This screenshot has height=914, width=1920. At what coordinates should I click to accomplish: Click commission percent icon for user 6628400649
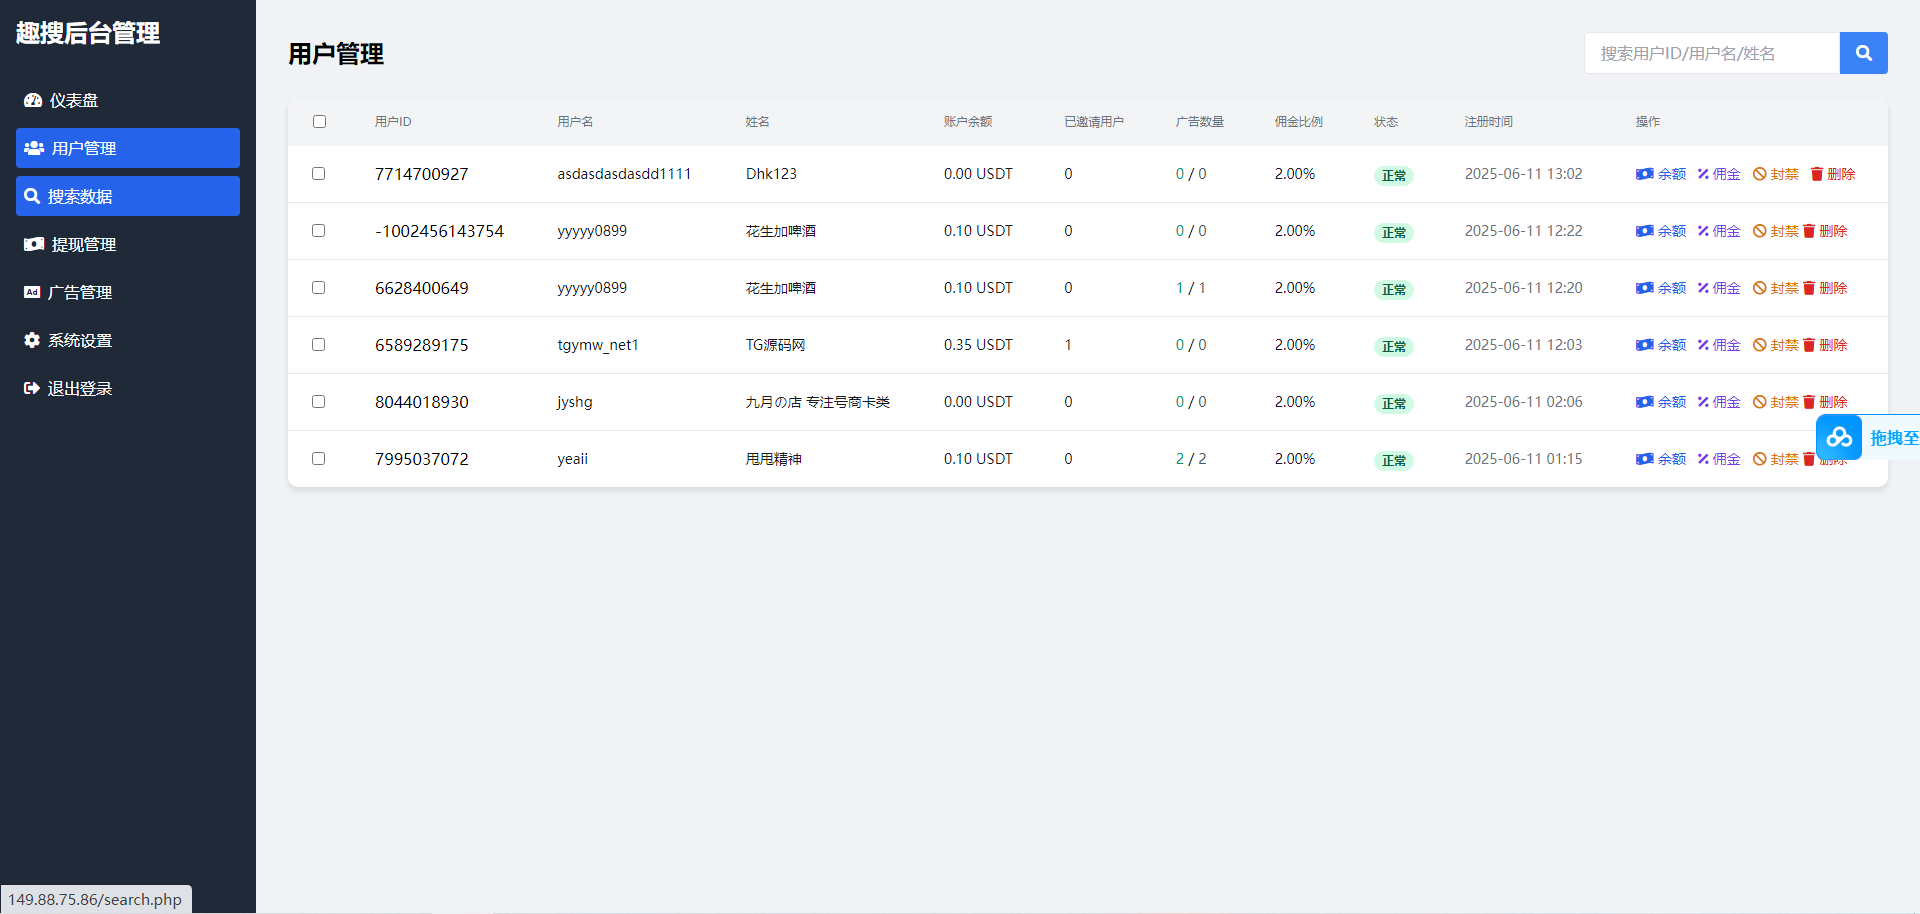pos(1703,288)
